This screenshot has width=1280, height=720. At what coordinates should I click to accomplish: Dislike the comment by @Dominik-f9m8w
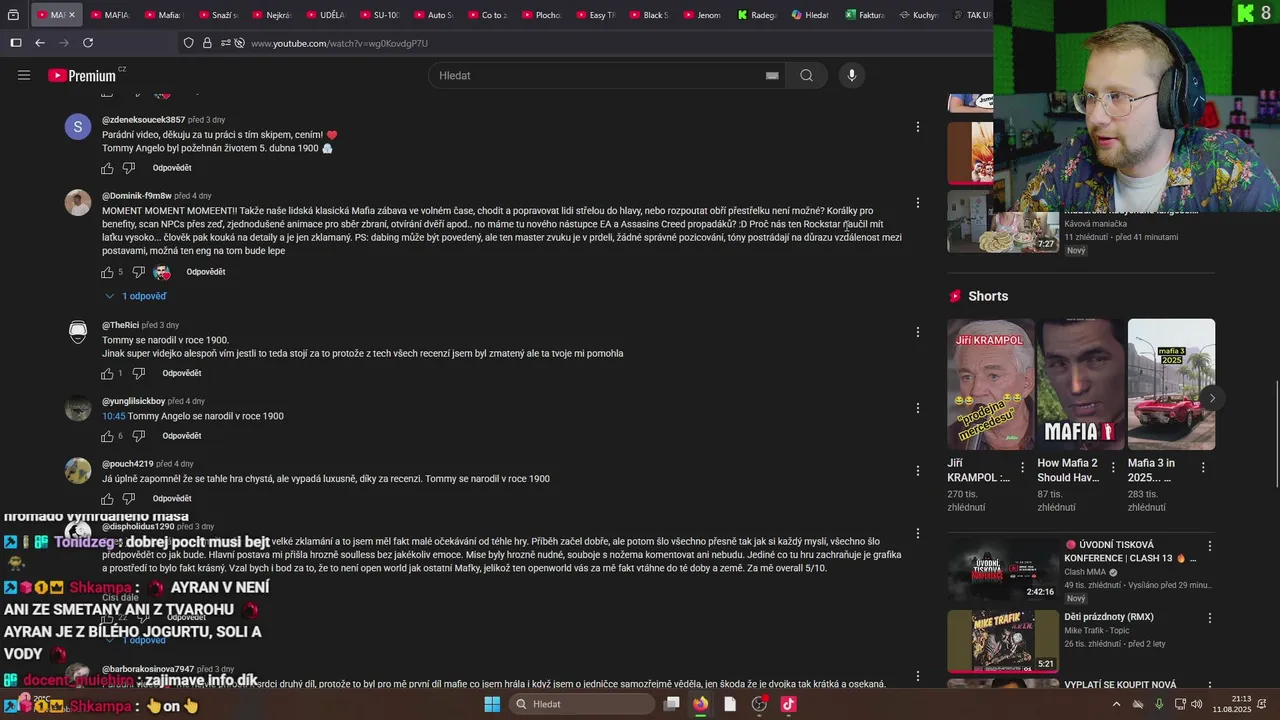(139, 272)
